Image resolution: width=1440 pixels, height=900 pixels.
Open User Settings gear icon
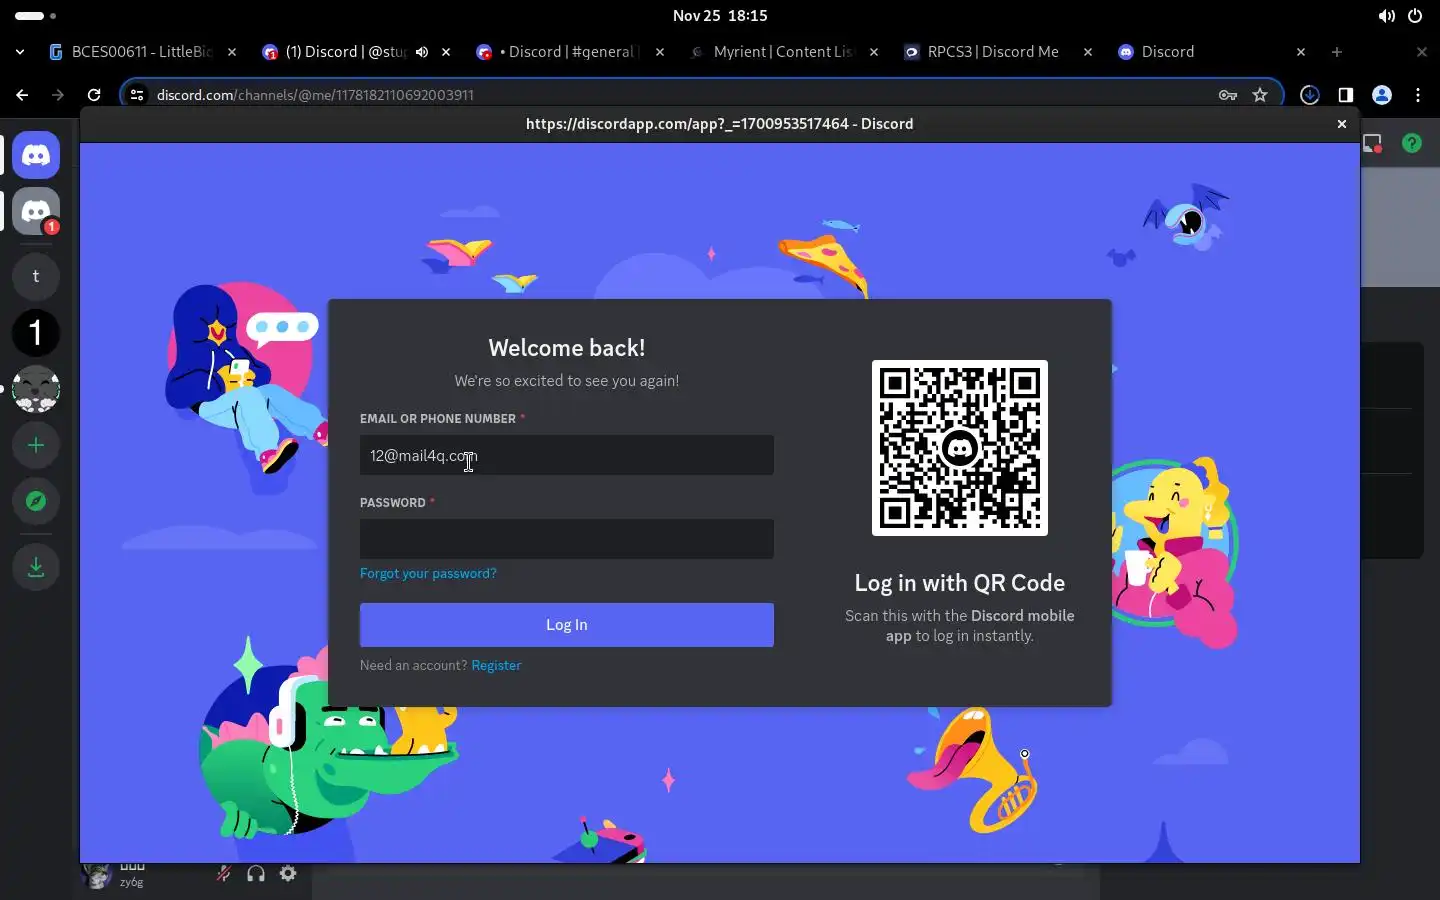point(288,874)
